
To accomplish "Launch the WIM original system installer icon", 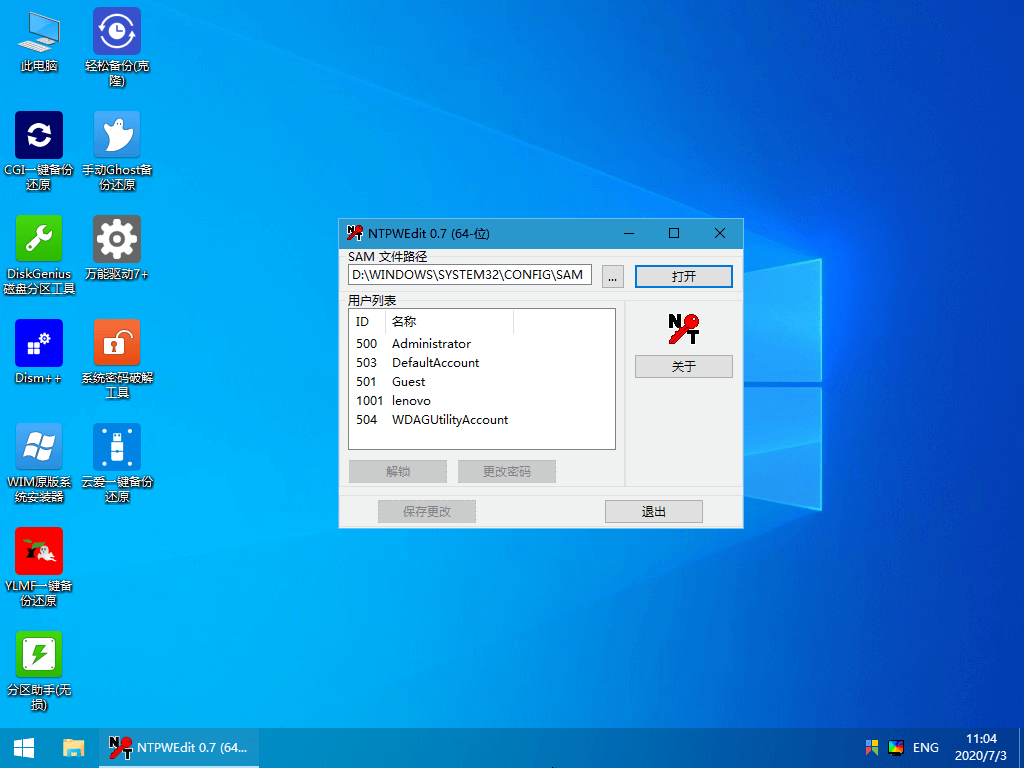I will point(39,448).
